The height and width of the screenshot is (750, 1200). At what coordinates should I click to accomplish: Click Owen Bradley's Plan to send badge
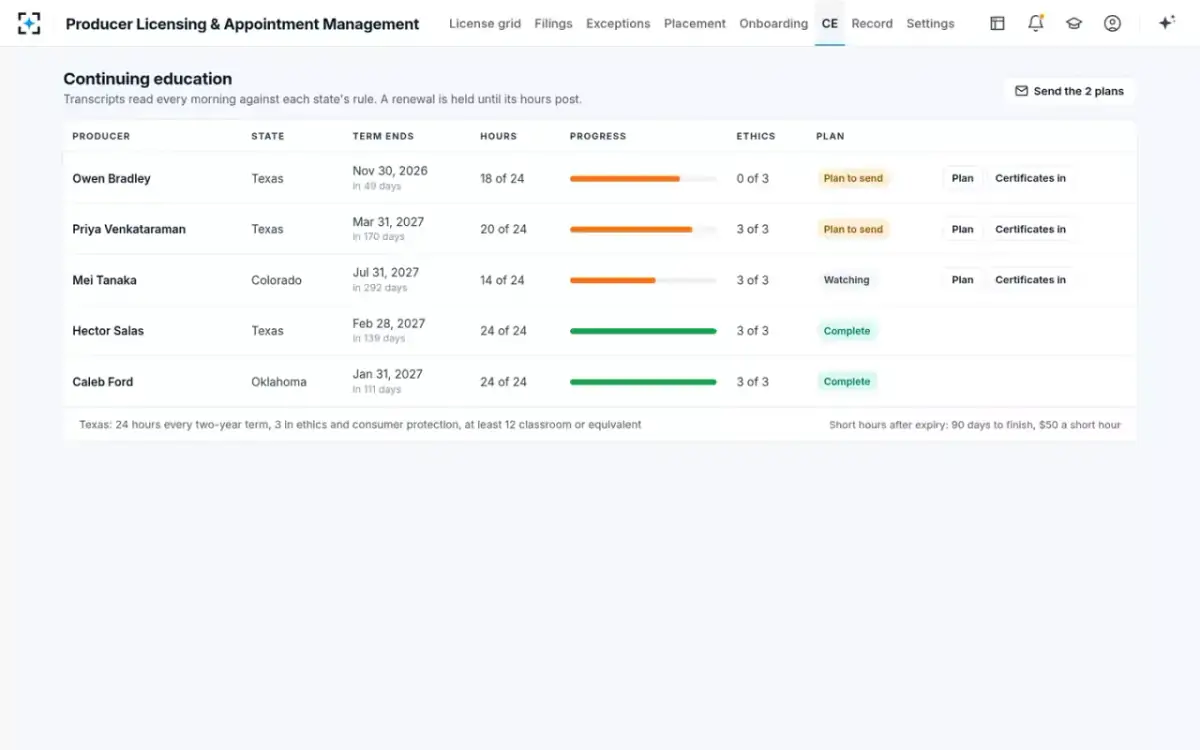click(x=853, y=179)
